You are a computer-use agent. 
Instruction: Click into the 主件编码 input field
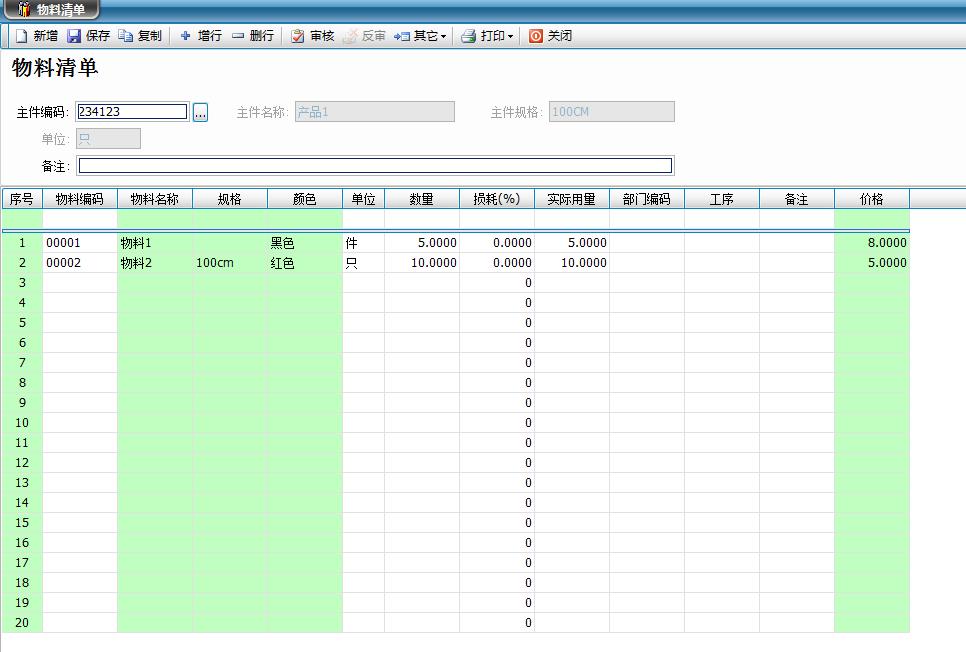click(132, 112)
